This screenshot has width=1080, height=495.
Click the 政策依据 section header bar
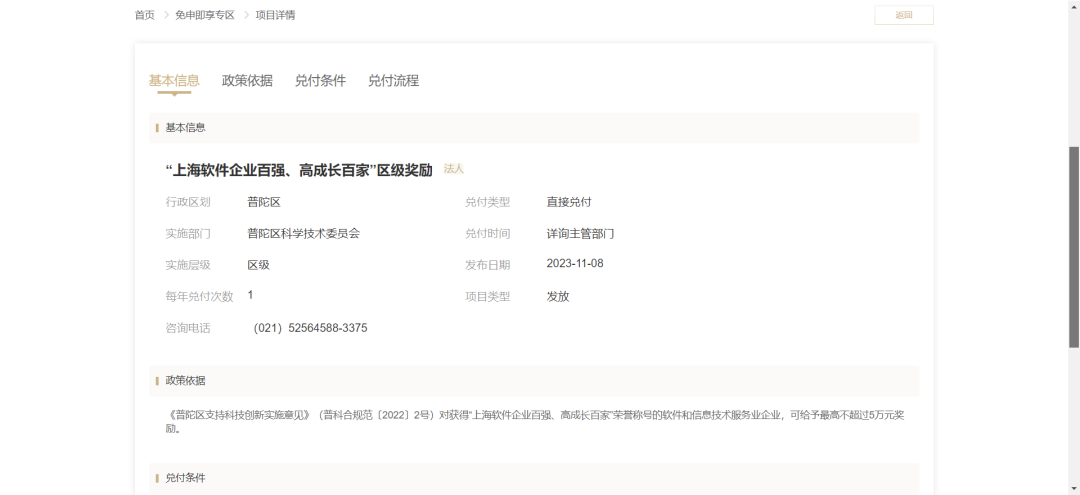534,381
